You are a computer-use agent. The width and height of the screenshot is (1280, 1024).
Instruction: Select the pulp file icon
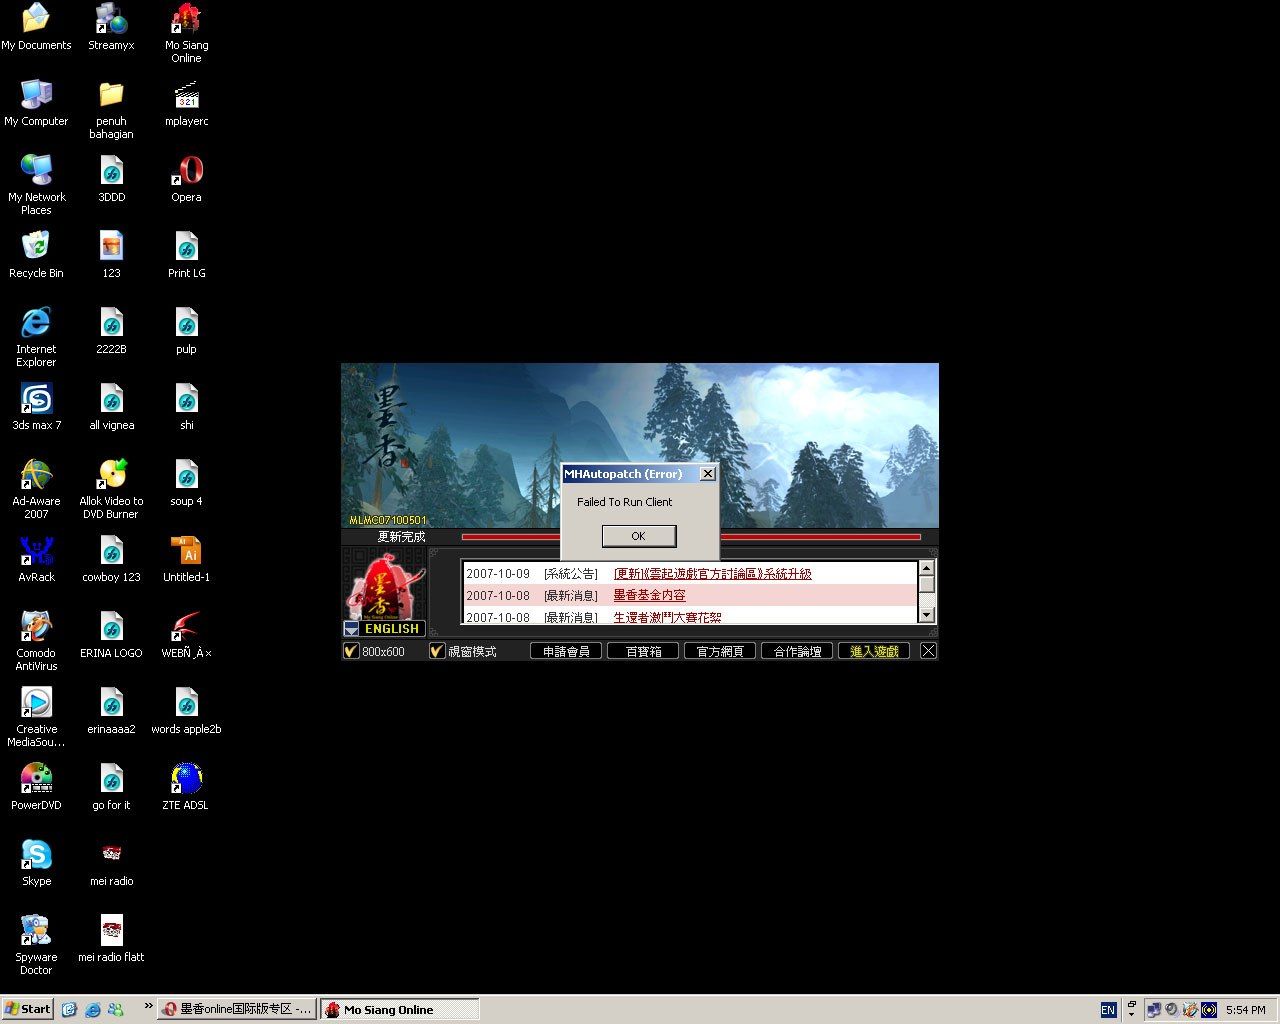tap(186, 332)
